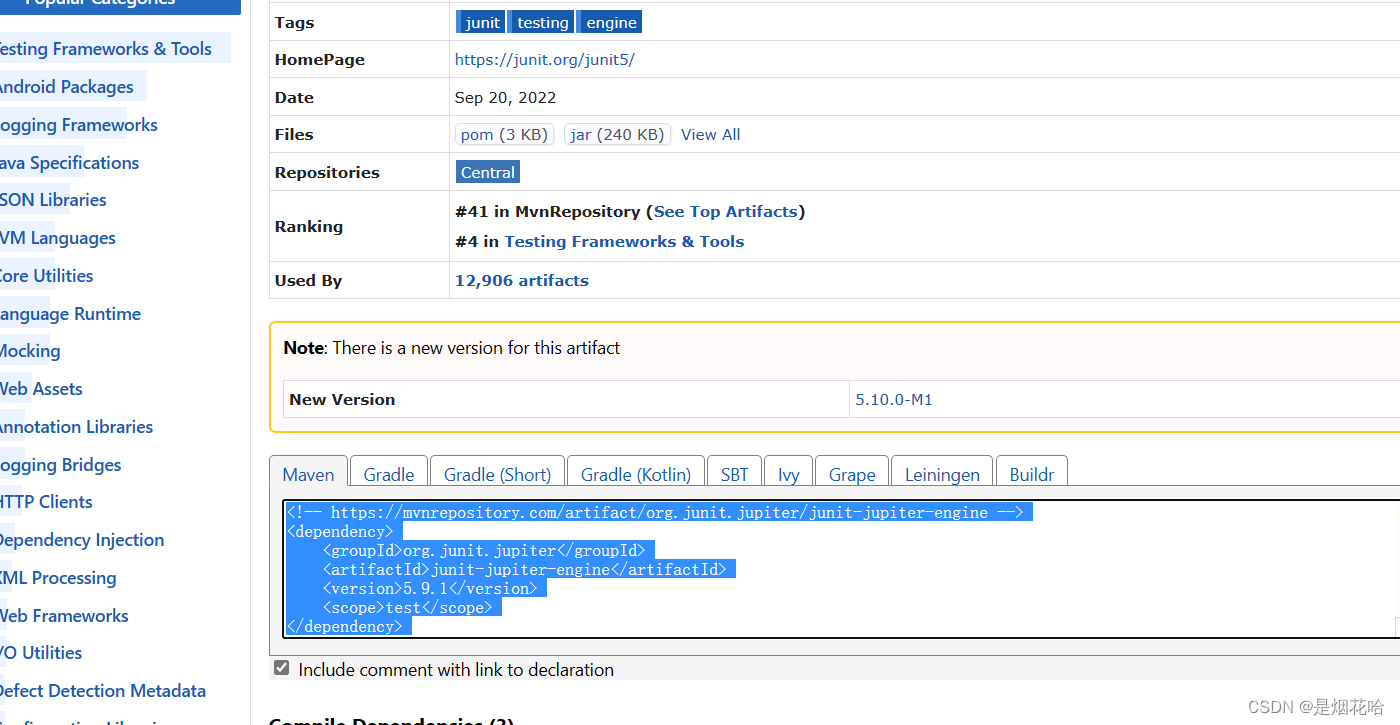Click the Repositories row label
1400x725 pixels.
(x=327, y=172)
